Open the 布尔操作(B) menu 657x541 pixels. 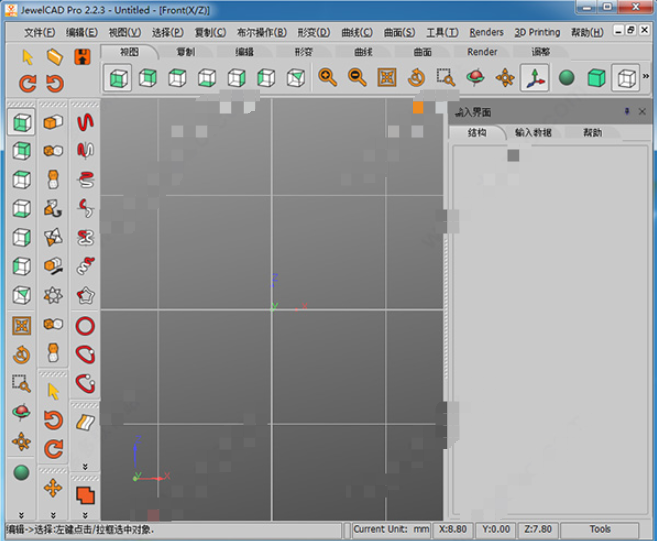261,32
